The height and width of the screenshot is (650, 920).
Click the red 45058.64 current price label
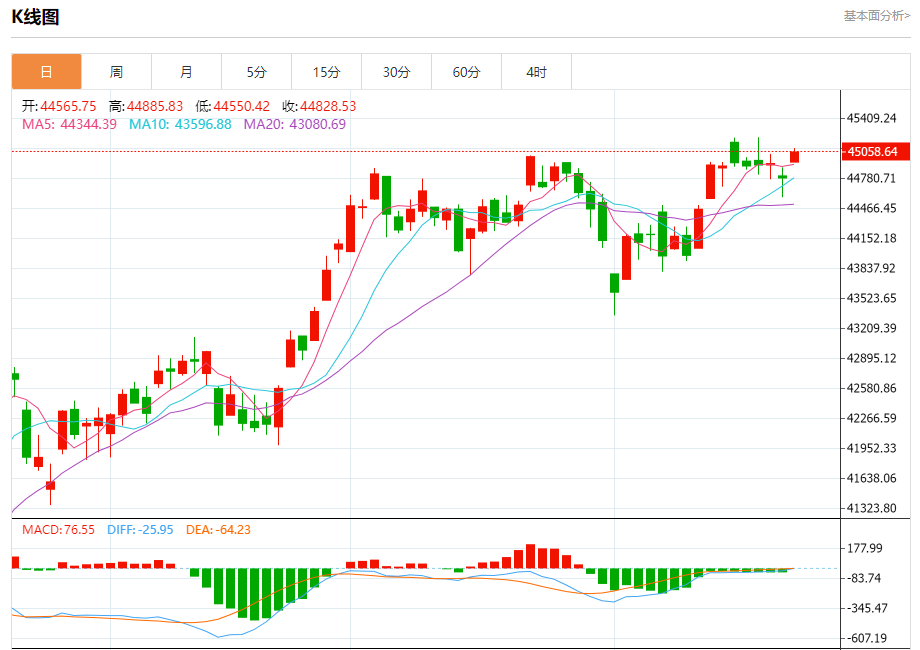[875, 151]
